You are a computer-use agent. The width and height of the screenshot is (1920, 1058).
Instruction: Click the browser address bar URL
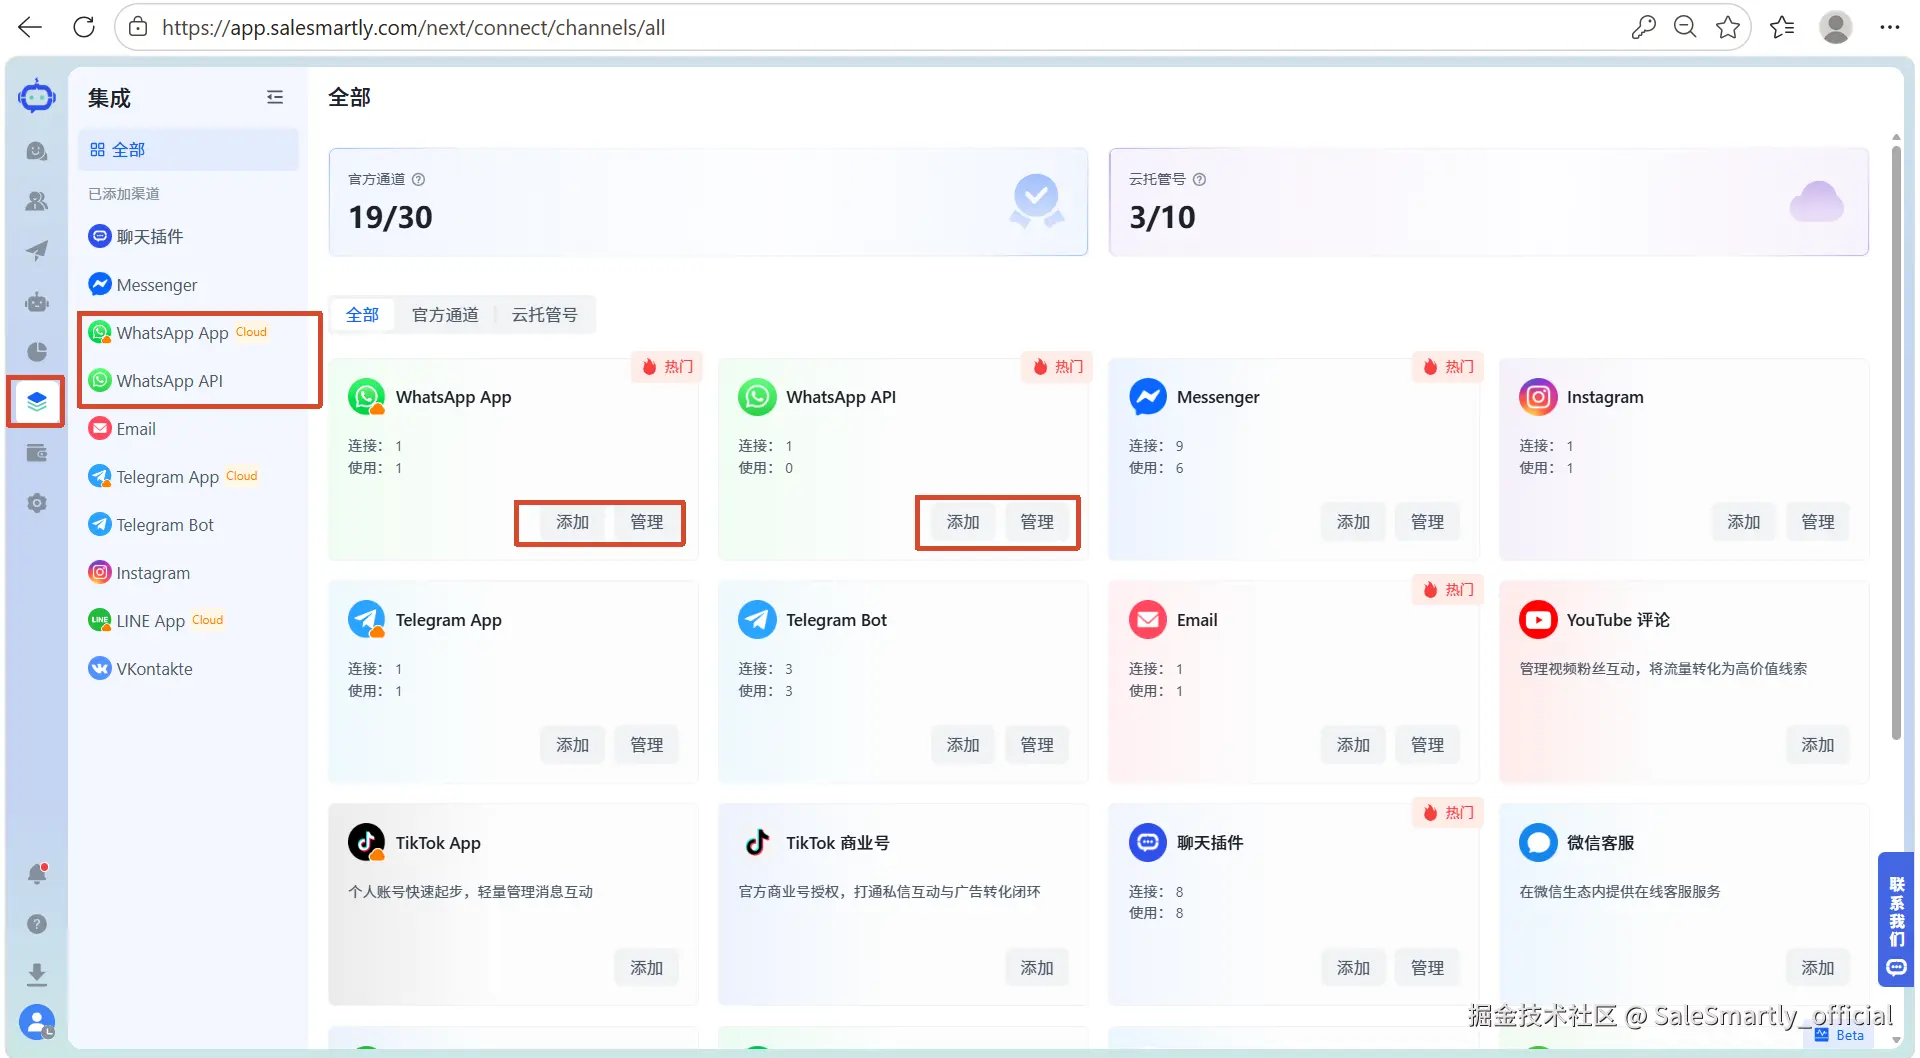pos(414,27)
